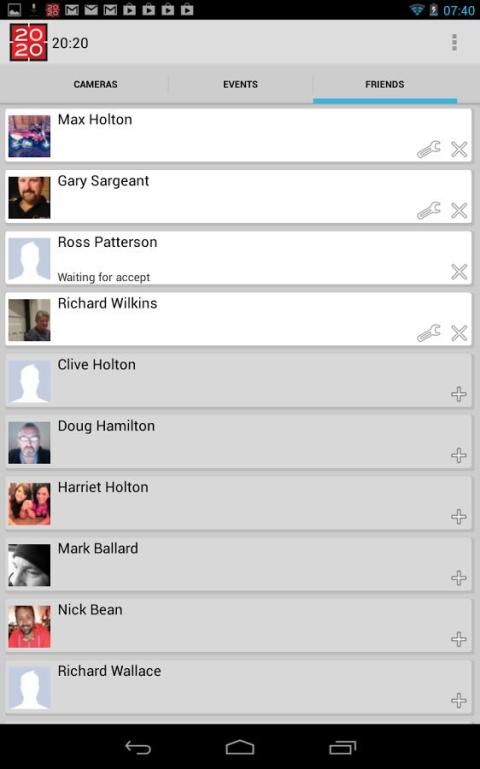Remove Gary Sargeant from friends

459,210
